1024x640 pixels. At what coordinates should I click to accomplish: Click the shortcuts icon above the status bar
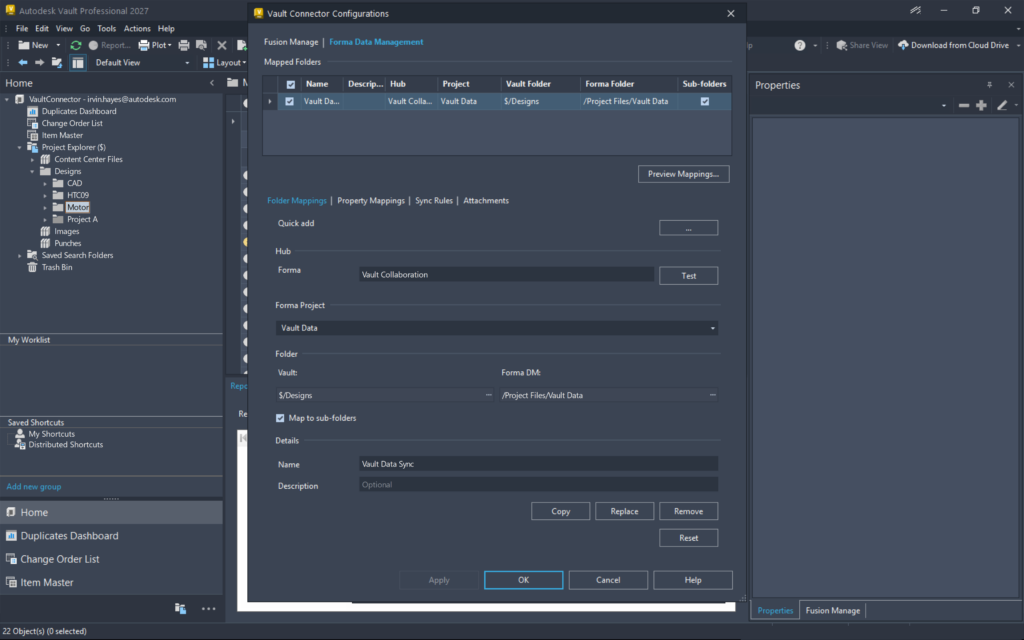(x=180, y=609)
